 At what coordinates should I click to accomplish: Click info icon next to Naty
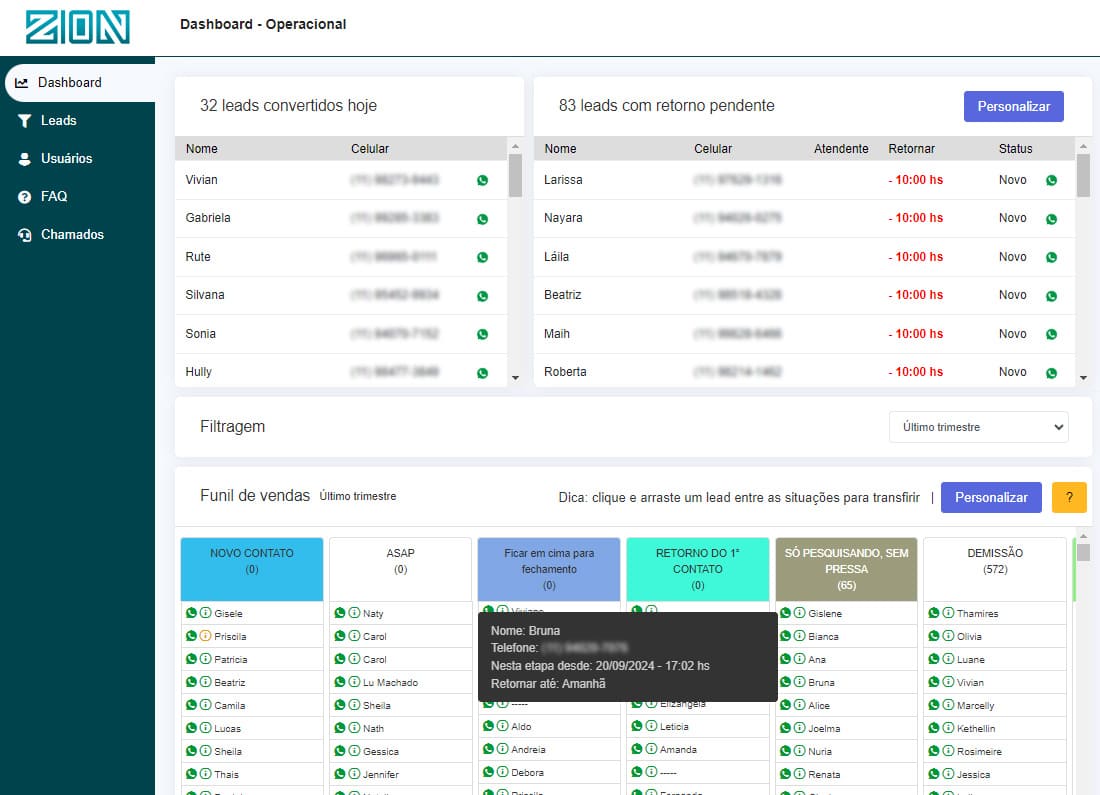(354, 613)
